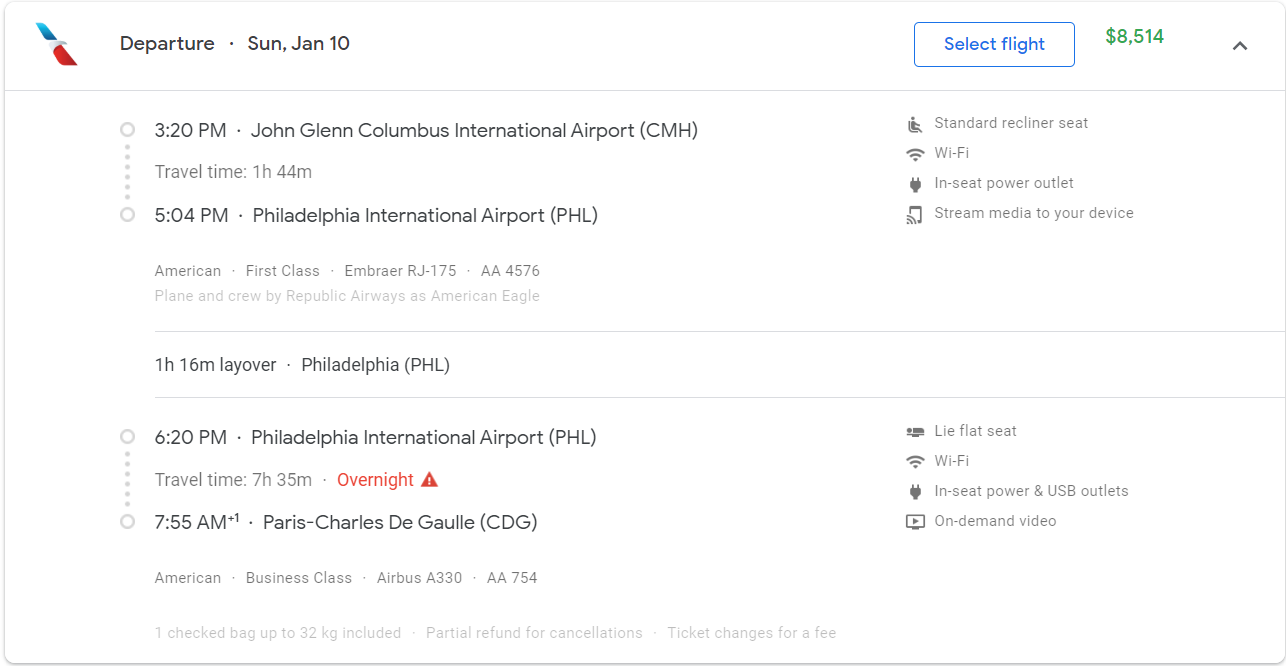1286x666 pixels.
Task: Click the Wi-Fi icon for the Columbus flight
Action: (x=914, y=154)
